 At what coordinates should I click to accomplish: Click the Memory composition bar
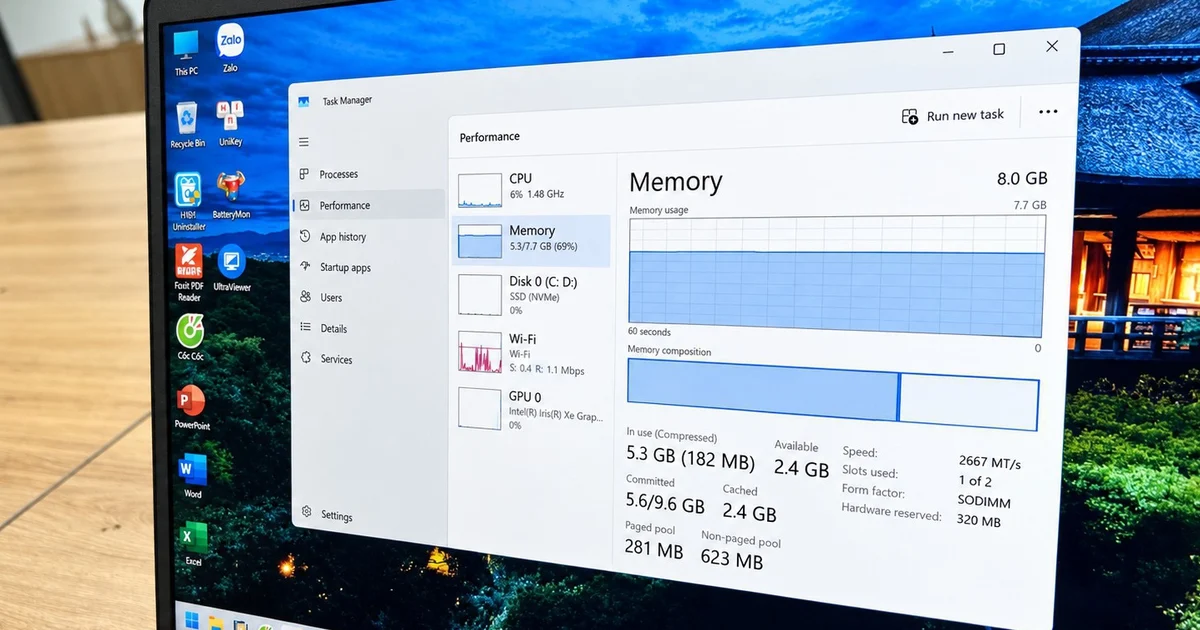(833, 395)
